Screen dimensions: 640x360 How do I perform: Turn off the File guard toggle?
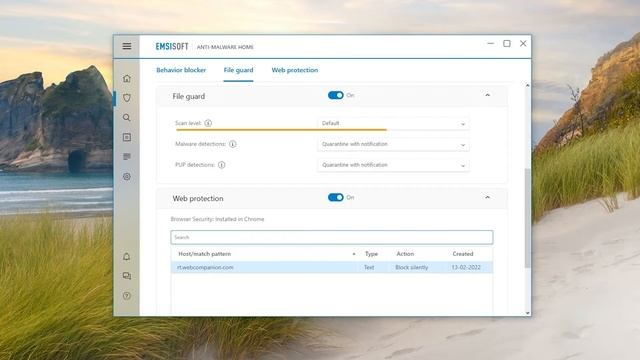point(336,95)
